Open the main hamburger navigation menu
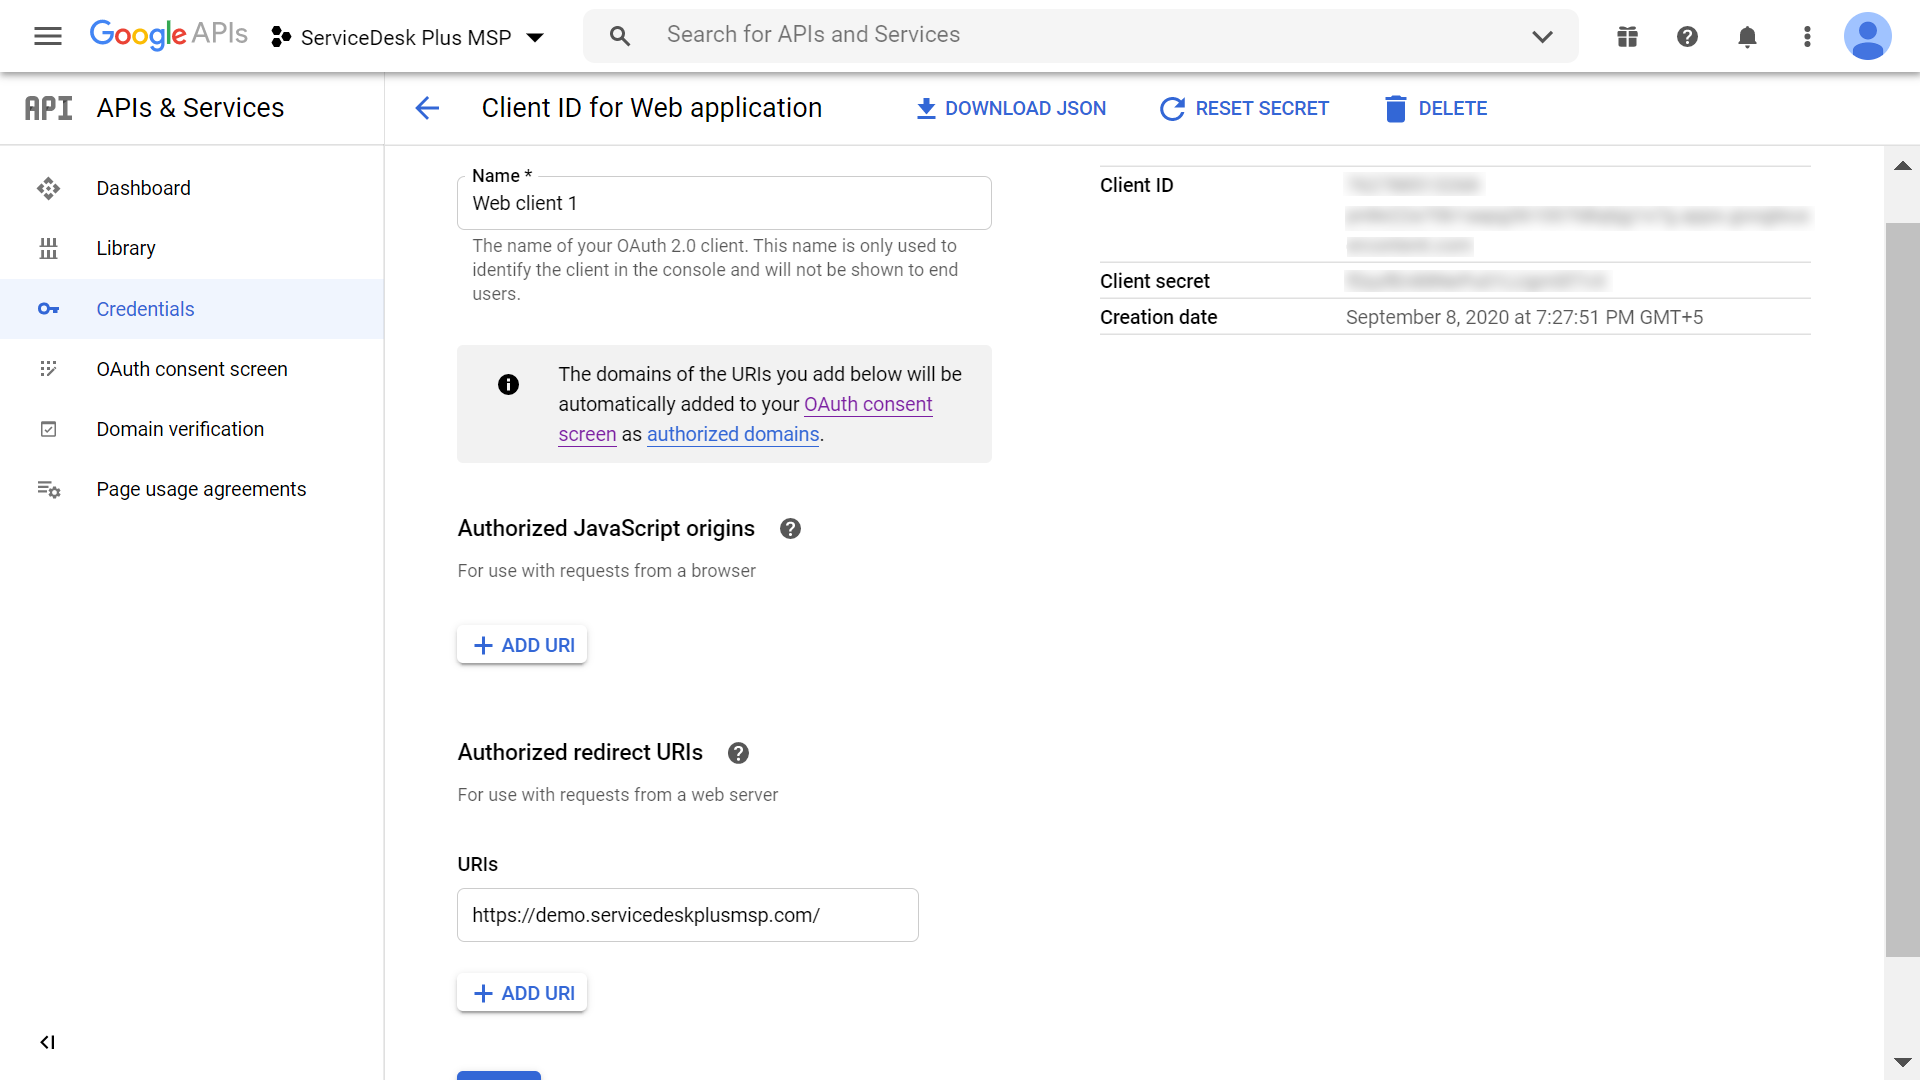Image resolution: width=1920 pixels, height=1080 pixels. (x=47, y=37)
